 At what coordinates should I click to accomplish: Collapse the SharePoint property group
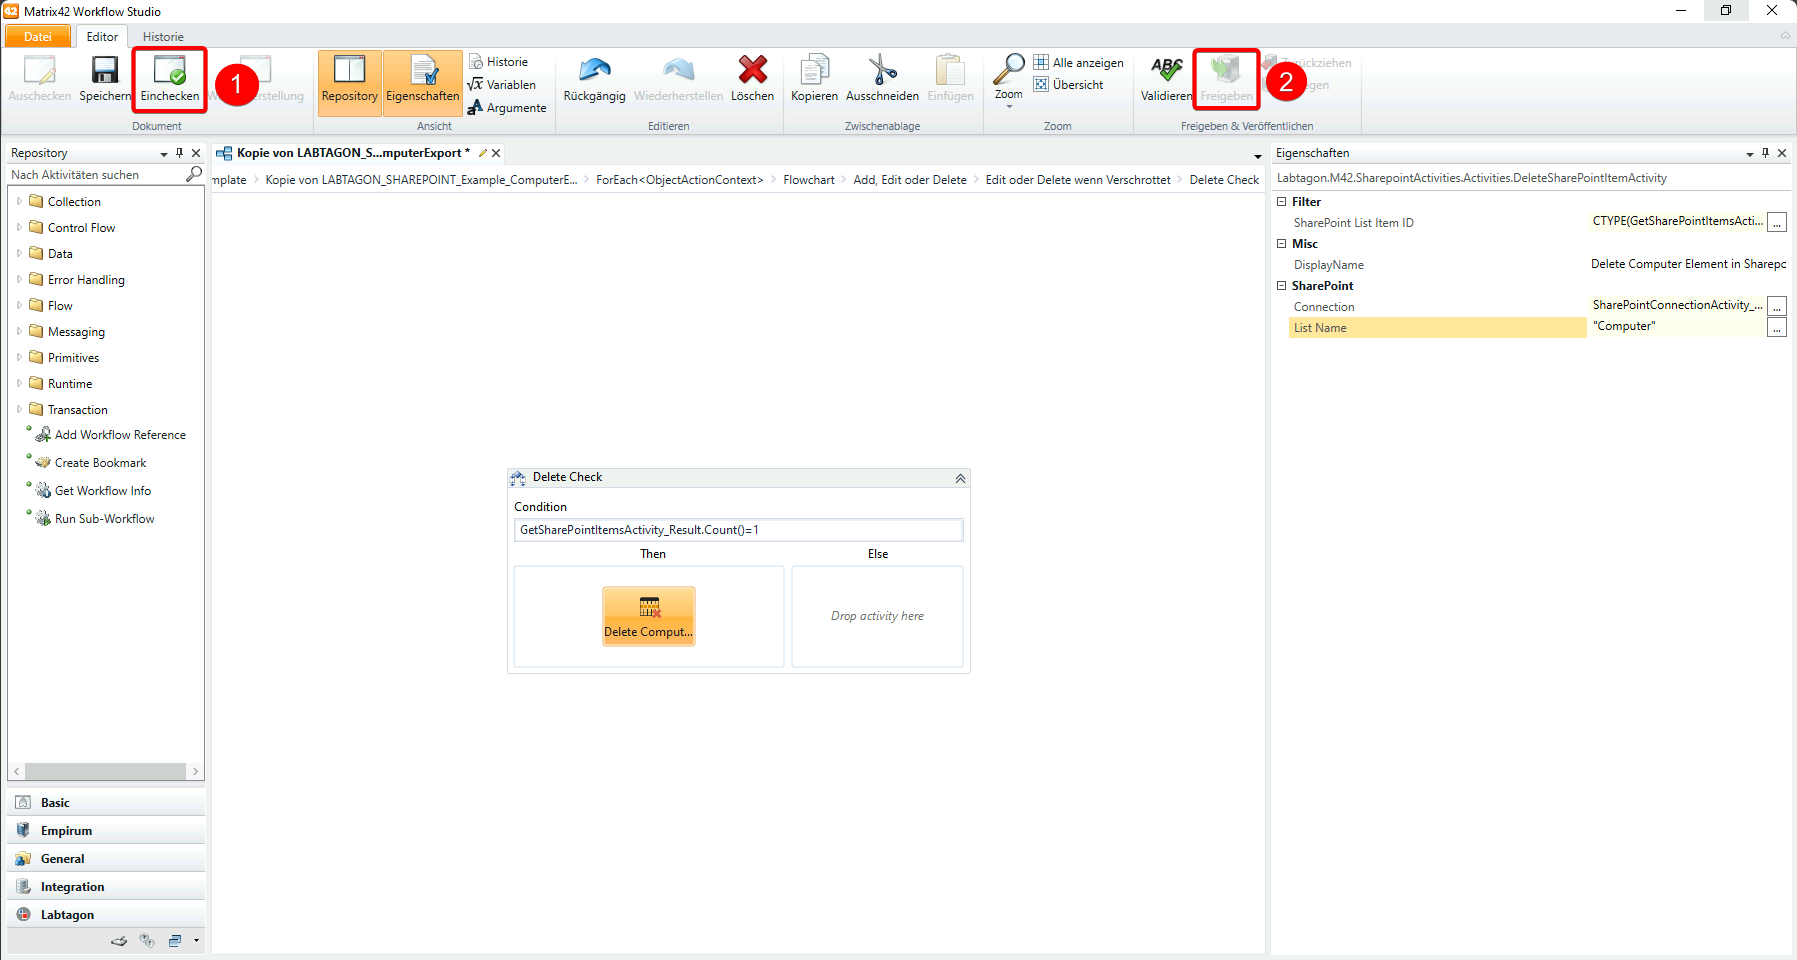click(1282, 286)
